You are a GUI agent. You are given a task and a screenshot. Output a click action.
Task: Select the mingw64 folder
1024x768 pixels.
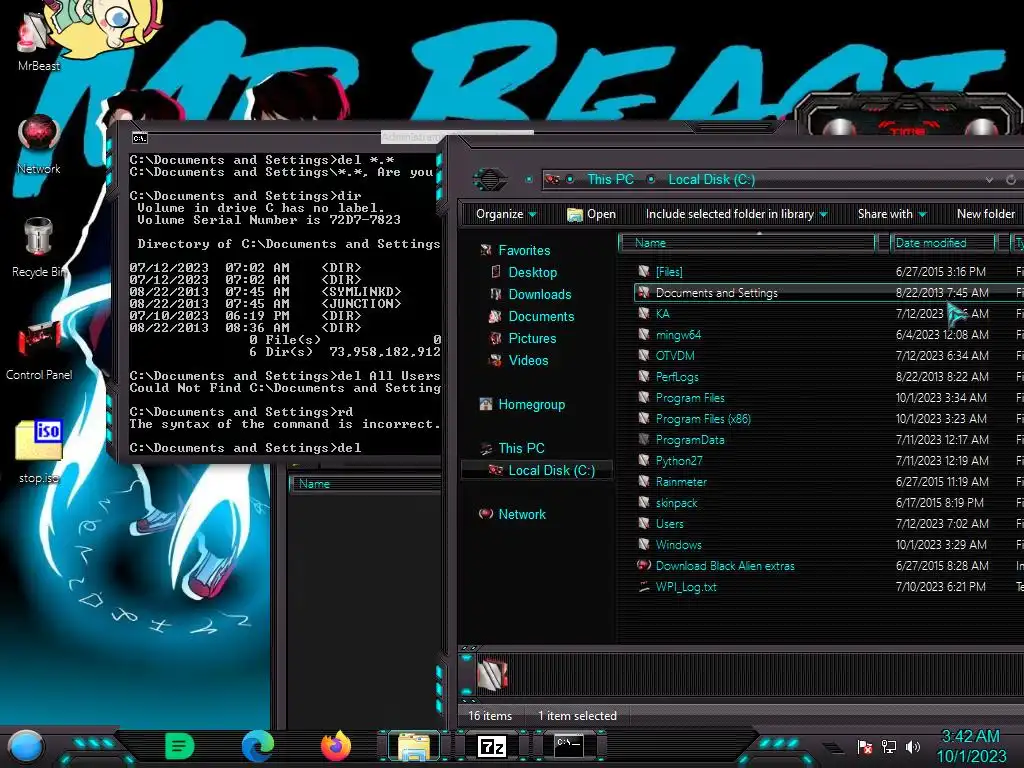pos(678,335)
